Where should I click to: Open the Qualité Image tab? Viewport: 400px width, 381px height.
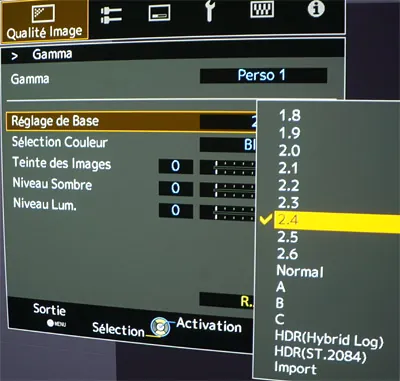45,21
